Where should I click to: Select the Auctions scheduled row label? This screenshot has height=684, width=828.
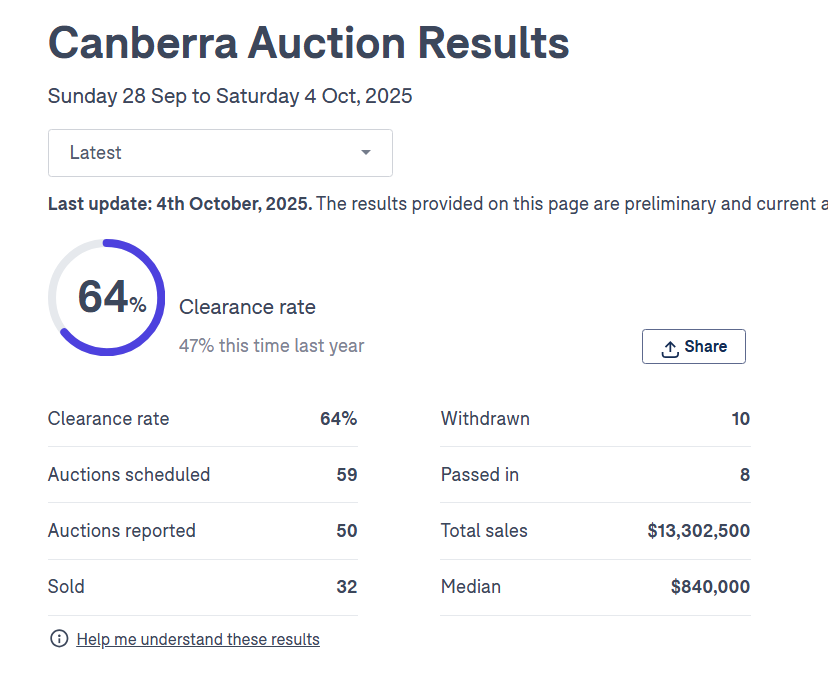point(129,475)
